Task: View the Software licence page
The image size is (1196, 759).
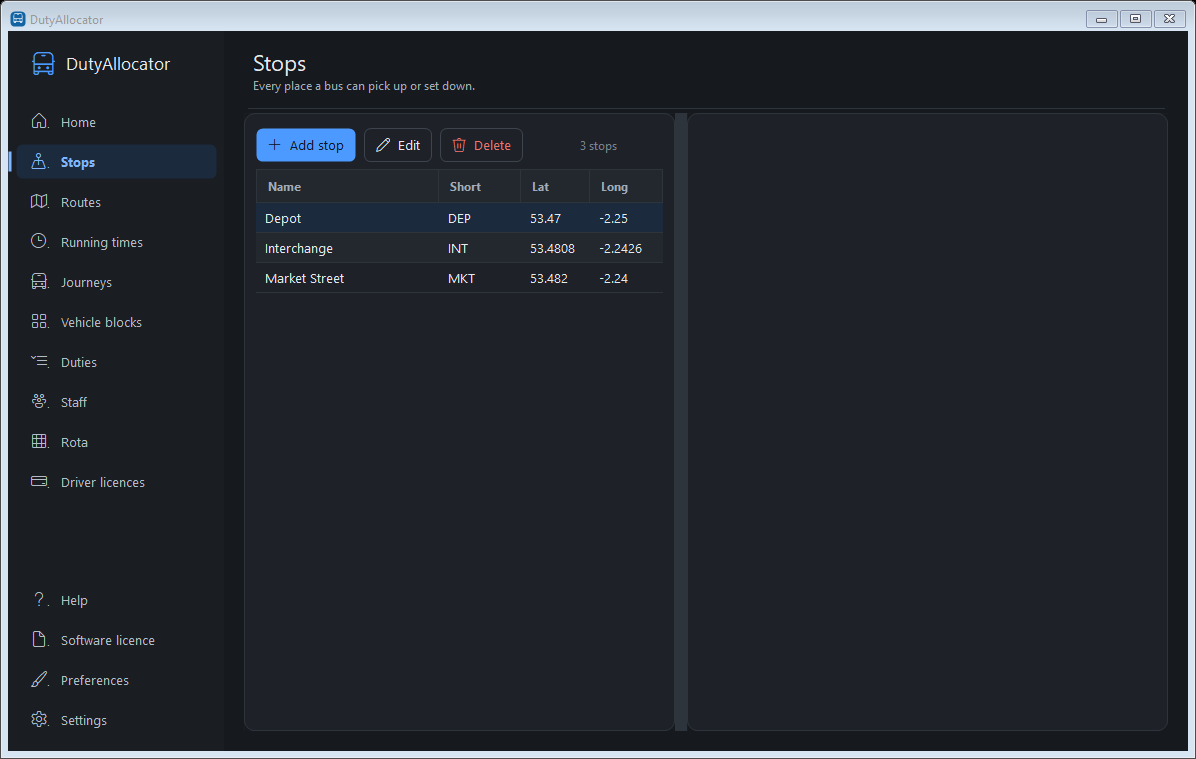Action: coord(116,640)
